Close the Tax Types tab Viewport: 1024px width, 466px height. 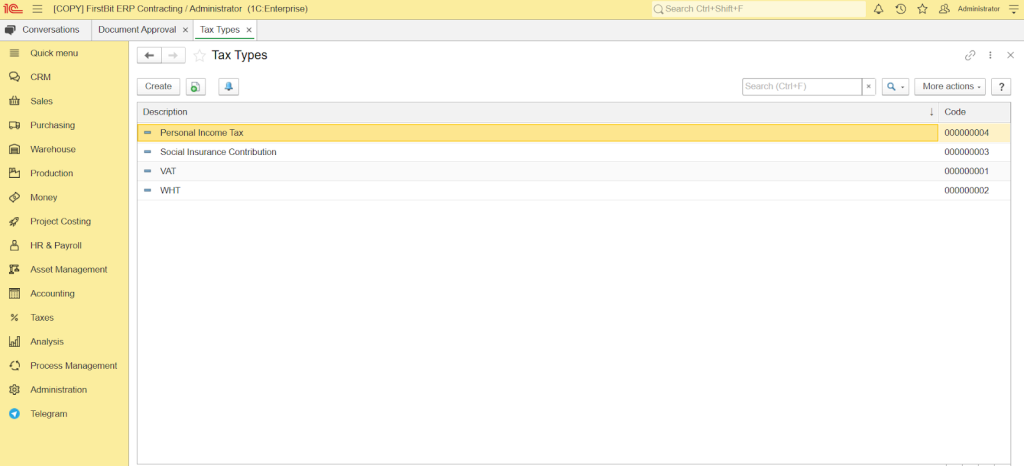coord(250,30)
